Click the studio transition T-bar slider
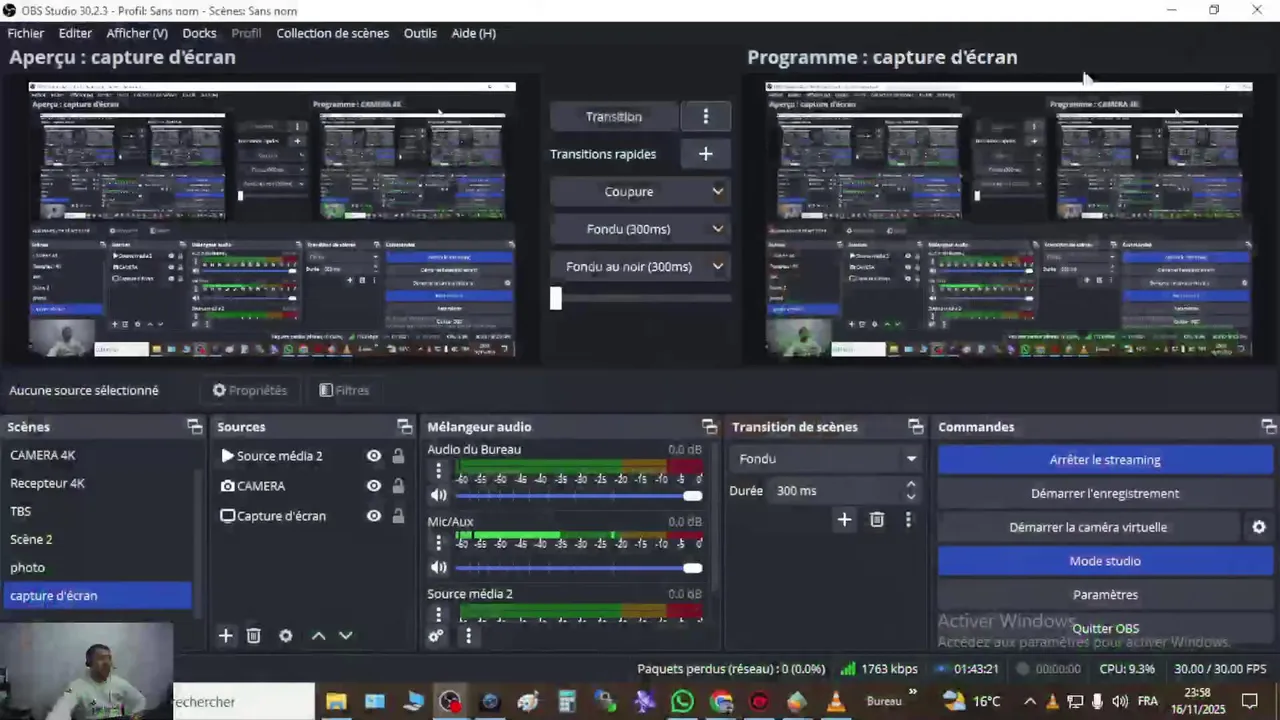The height and width of the screenshot is (720, 1280). (x=641, y=298)
